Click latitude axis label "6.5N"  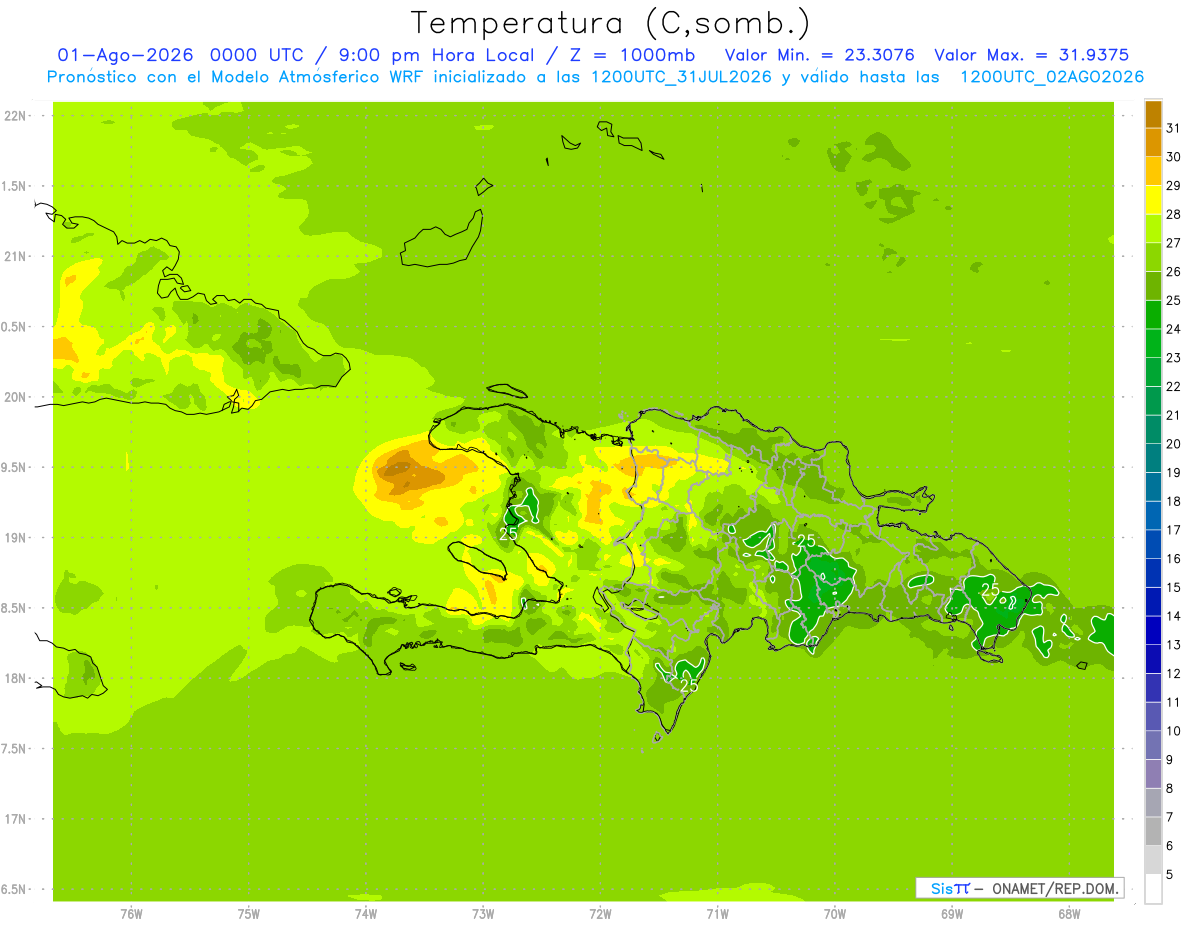pos(15,890)
